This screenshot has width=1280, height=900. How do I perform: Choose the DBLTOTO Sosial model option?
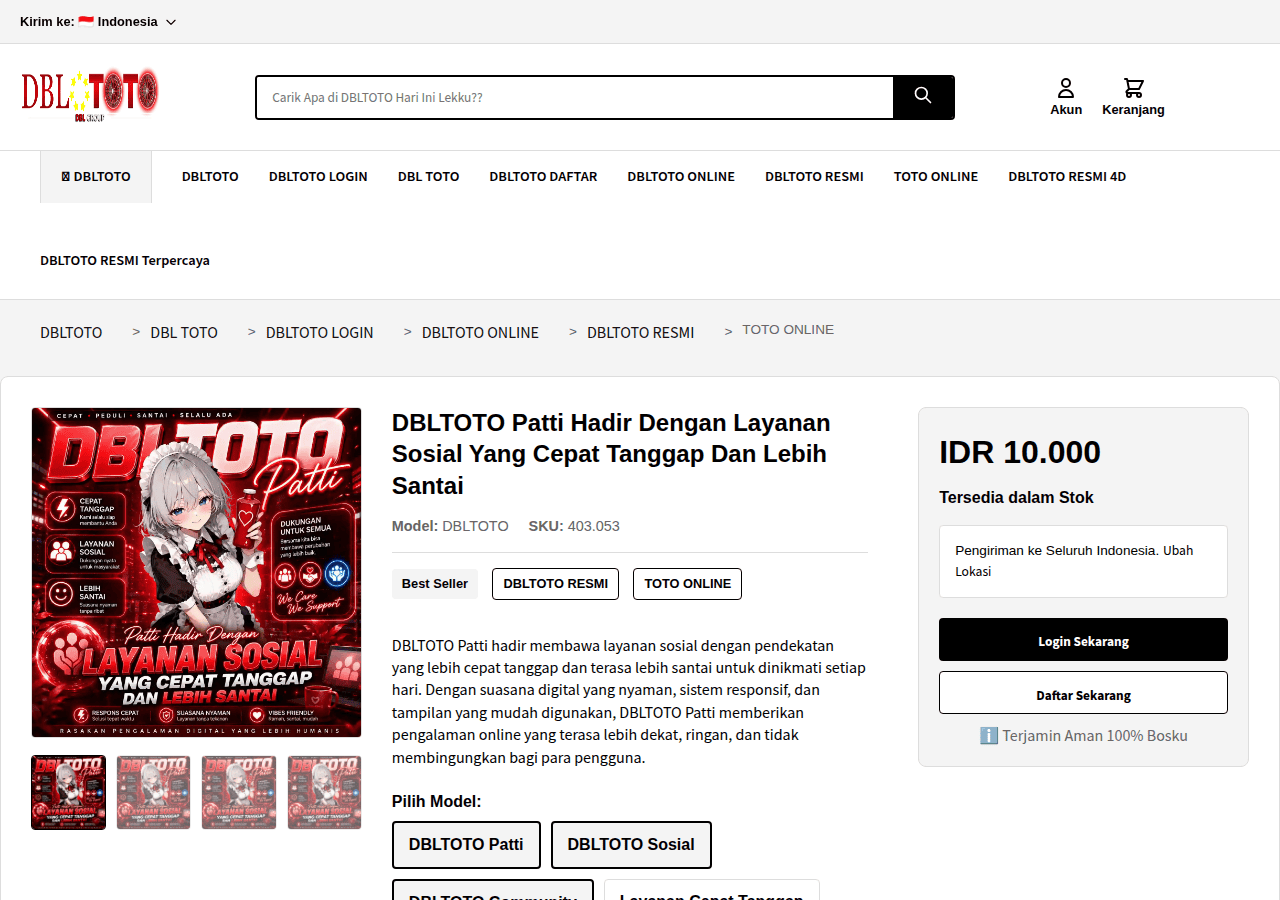[631, 845]
